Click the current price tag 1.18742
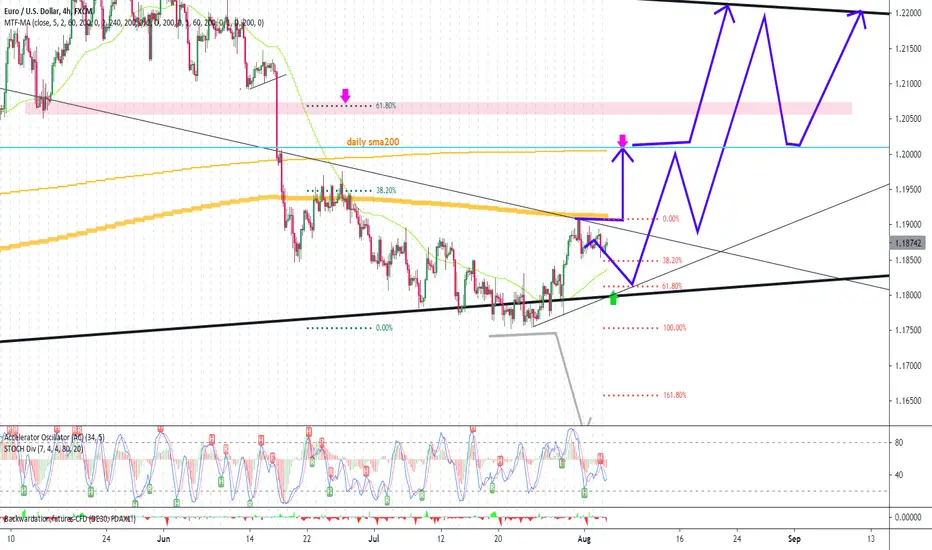Screen dimensions: 932x550 pos(908,243)
